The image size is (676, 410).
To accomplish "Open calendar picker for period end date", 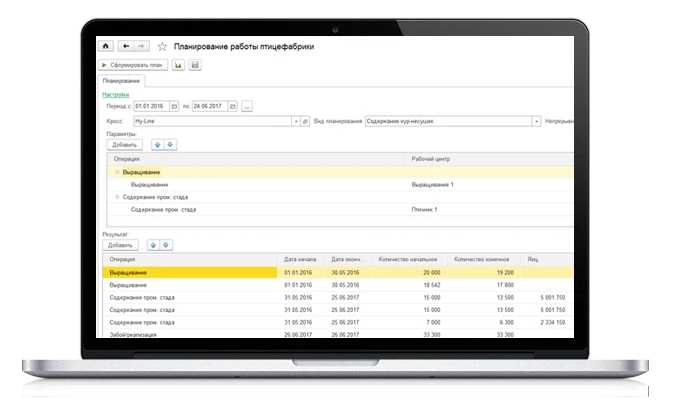I will coord(231,106).
